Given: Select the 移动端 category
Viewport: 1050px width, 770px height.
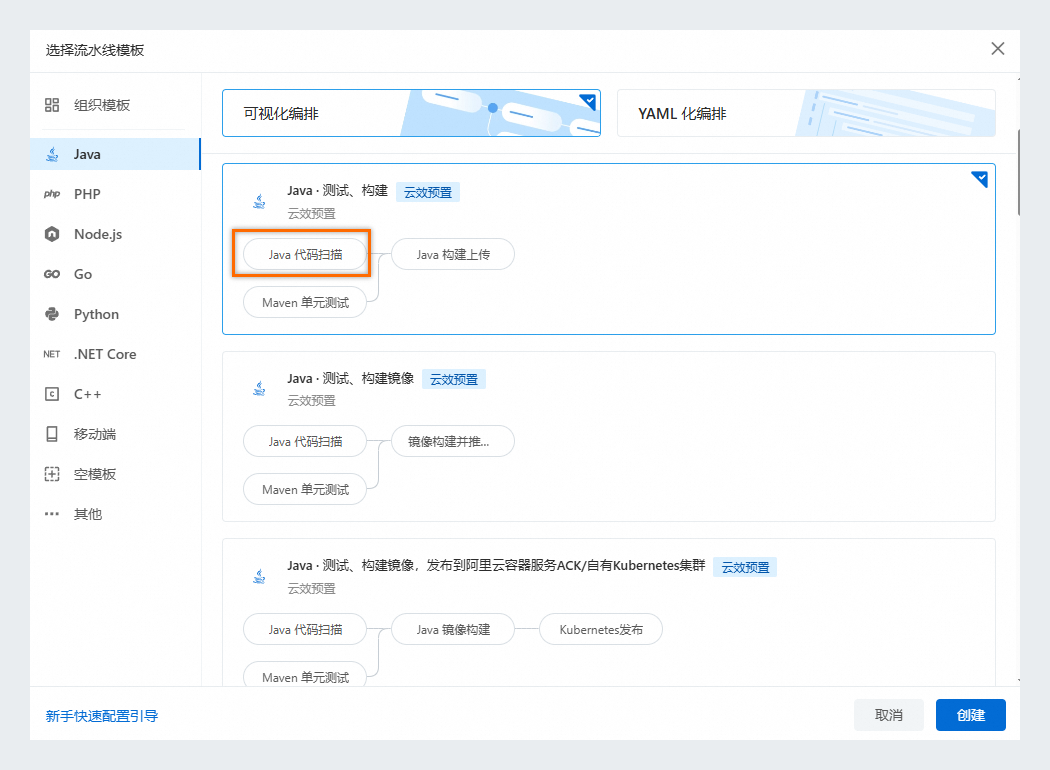Looking at the screenshot, I should click(115, 434).
